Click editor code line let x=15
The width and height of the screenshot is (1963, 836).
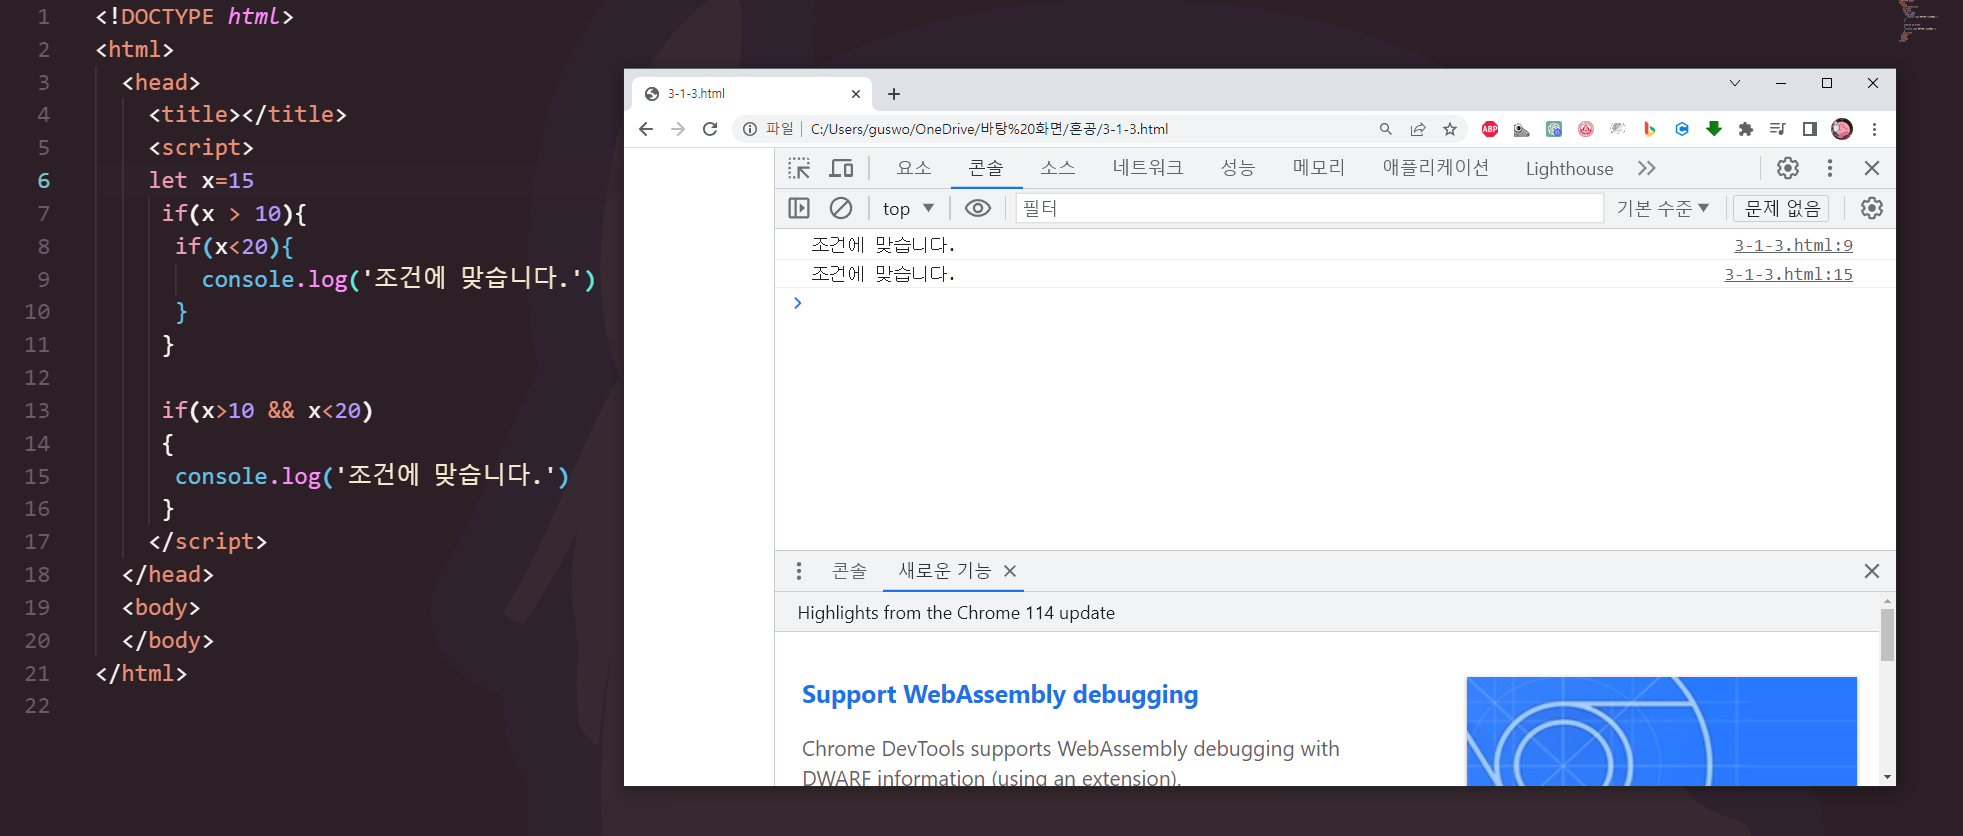[201, 181]
